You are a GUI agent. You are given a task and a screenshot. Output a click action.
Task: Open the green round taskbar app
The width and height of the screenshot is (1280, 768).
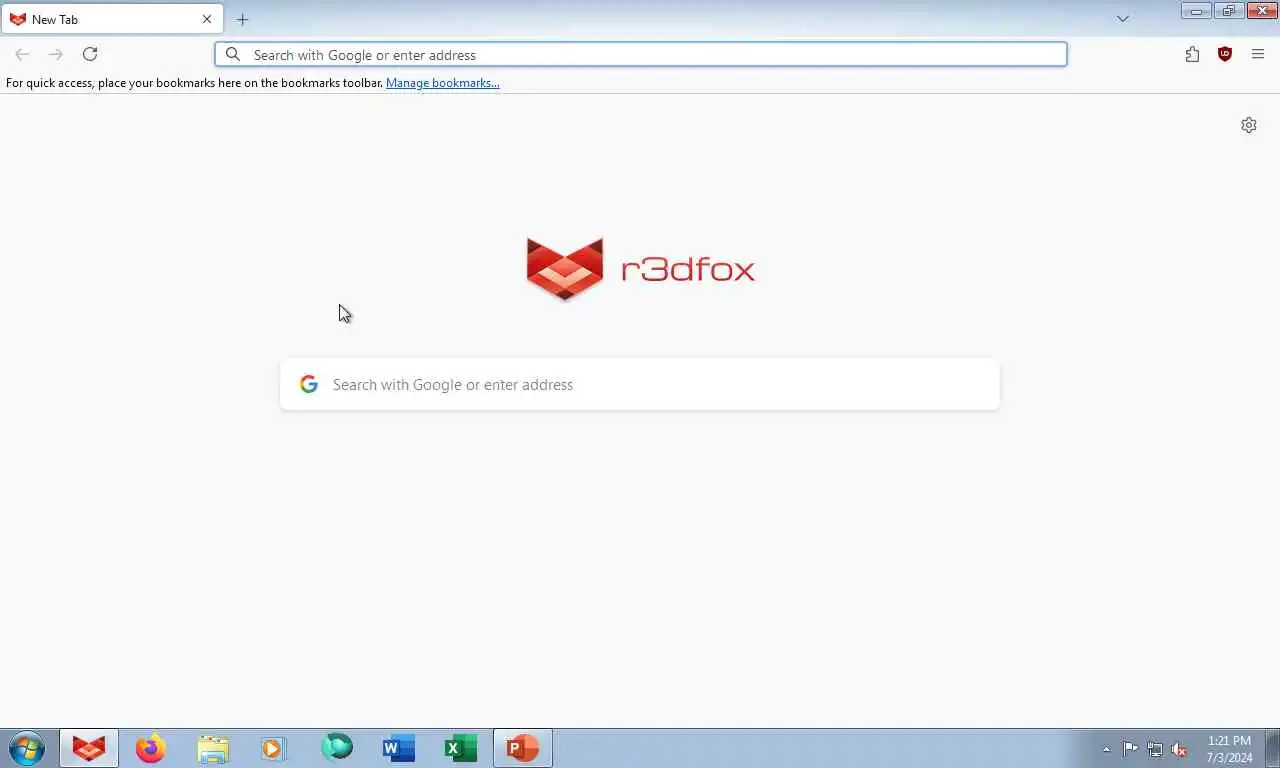pos(337,747)
